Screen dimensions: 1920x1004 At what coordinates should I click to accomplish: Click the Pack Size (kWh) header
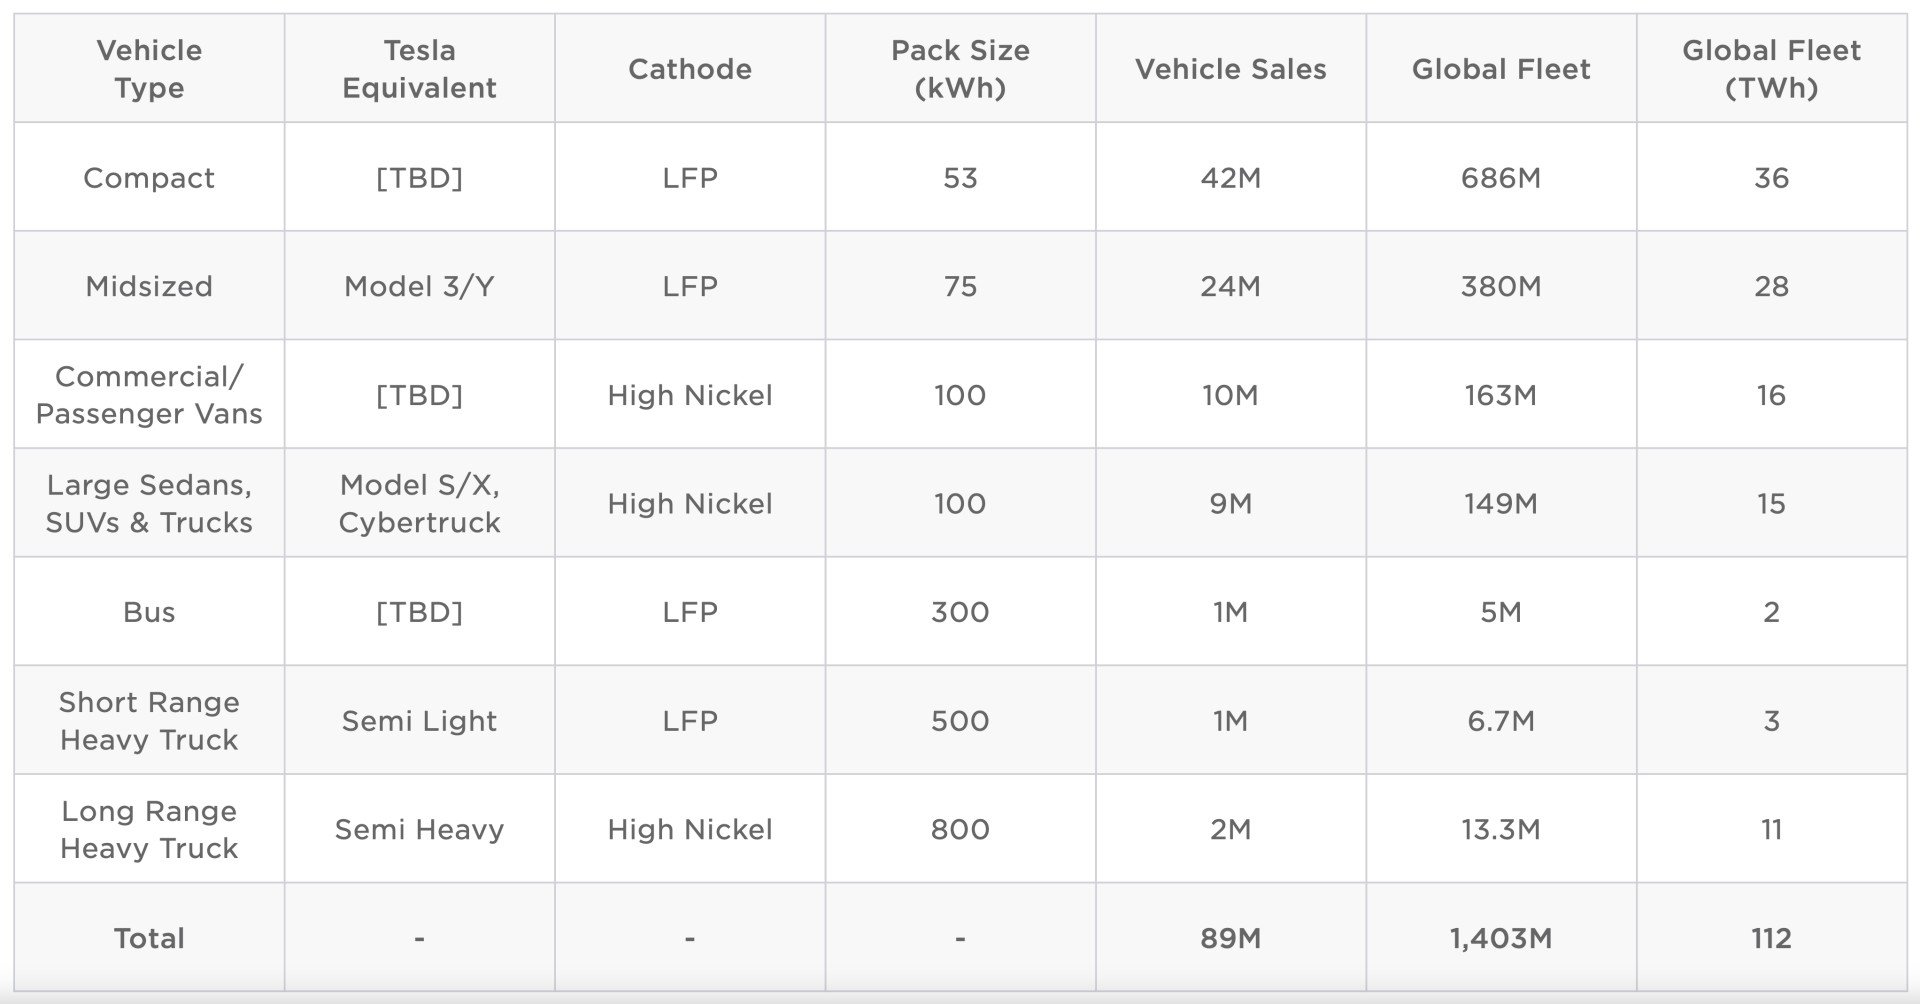[x=960, y=69]
